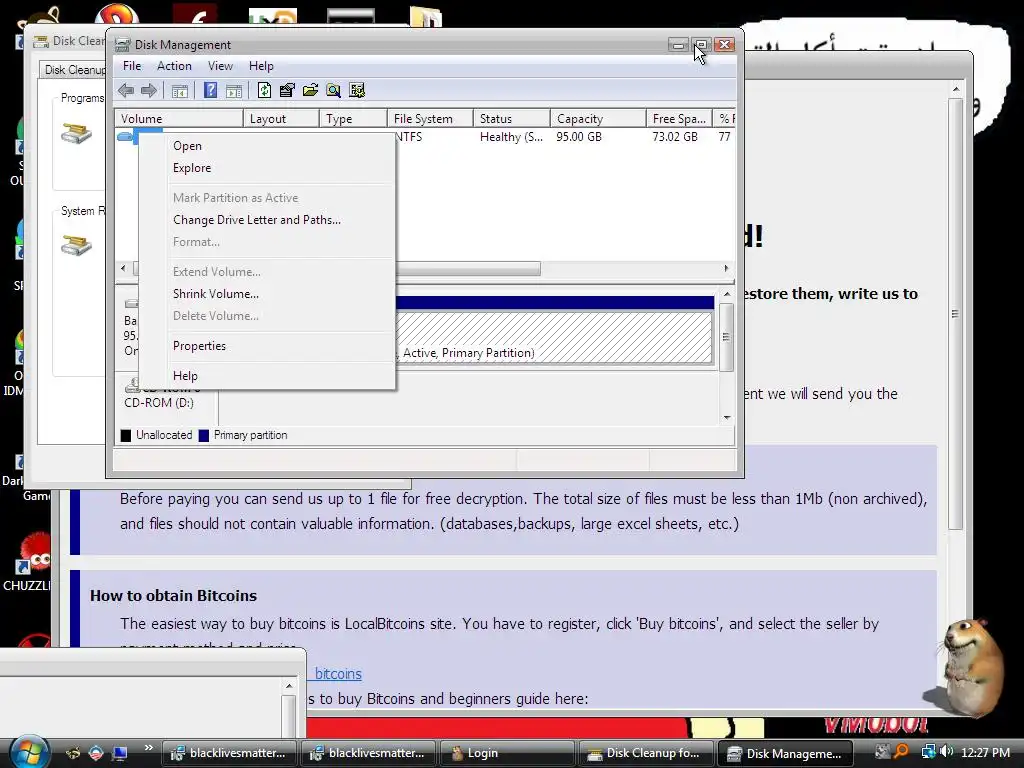This screenshot has height=768, width=1024.
Task: Click up arrow of ransom note scrollbar
Action: click(955, 89)
